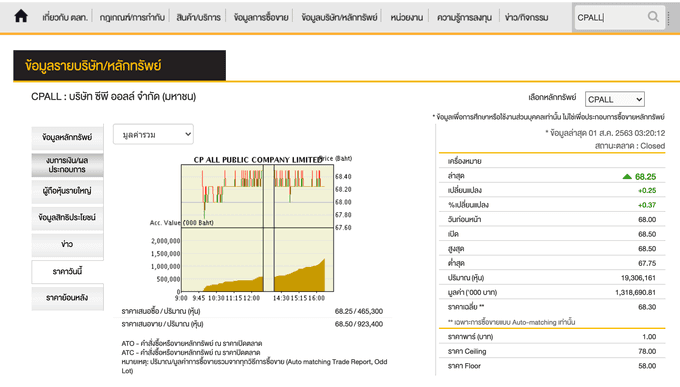680x387 pixels.
Task: Select the ข่าว side tab
Action: (67, 245)
